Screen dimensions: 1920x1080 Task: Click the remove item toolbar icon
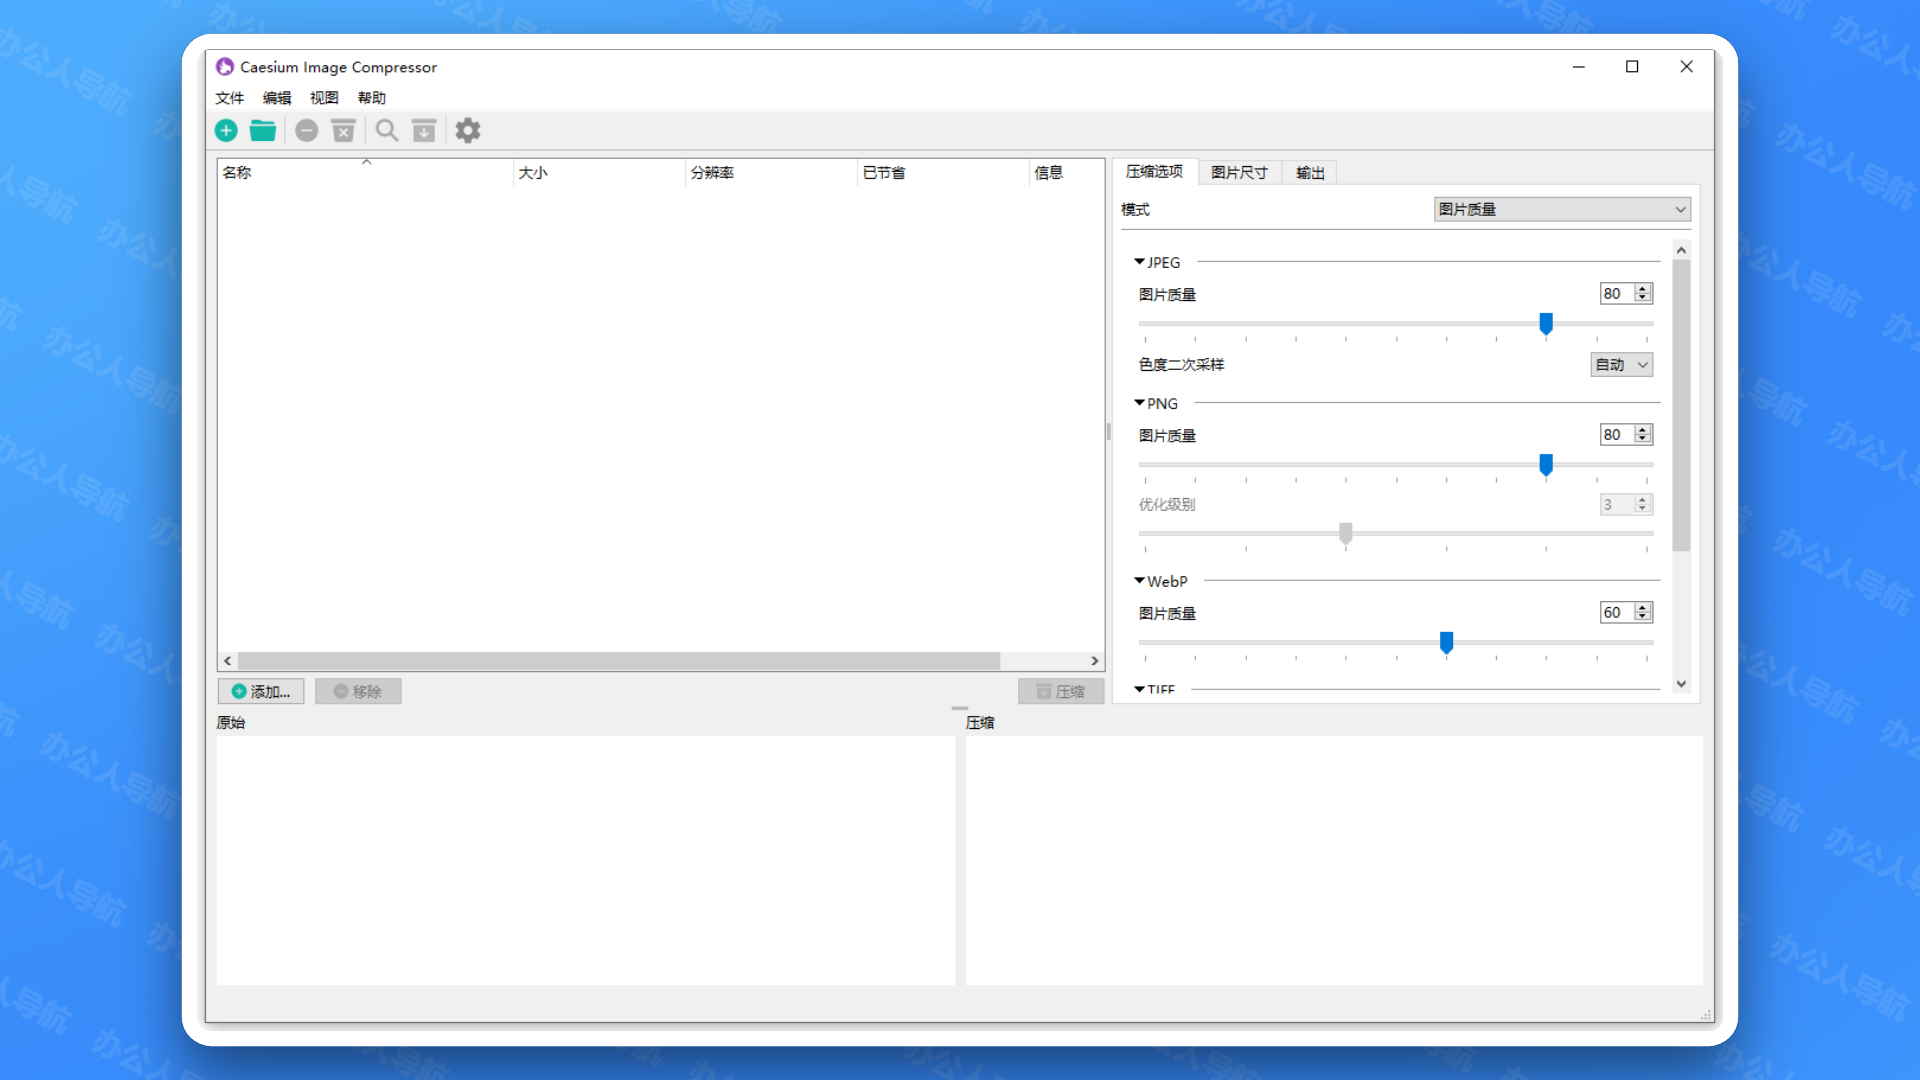pyautogui.click(x=307, y=131)
